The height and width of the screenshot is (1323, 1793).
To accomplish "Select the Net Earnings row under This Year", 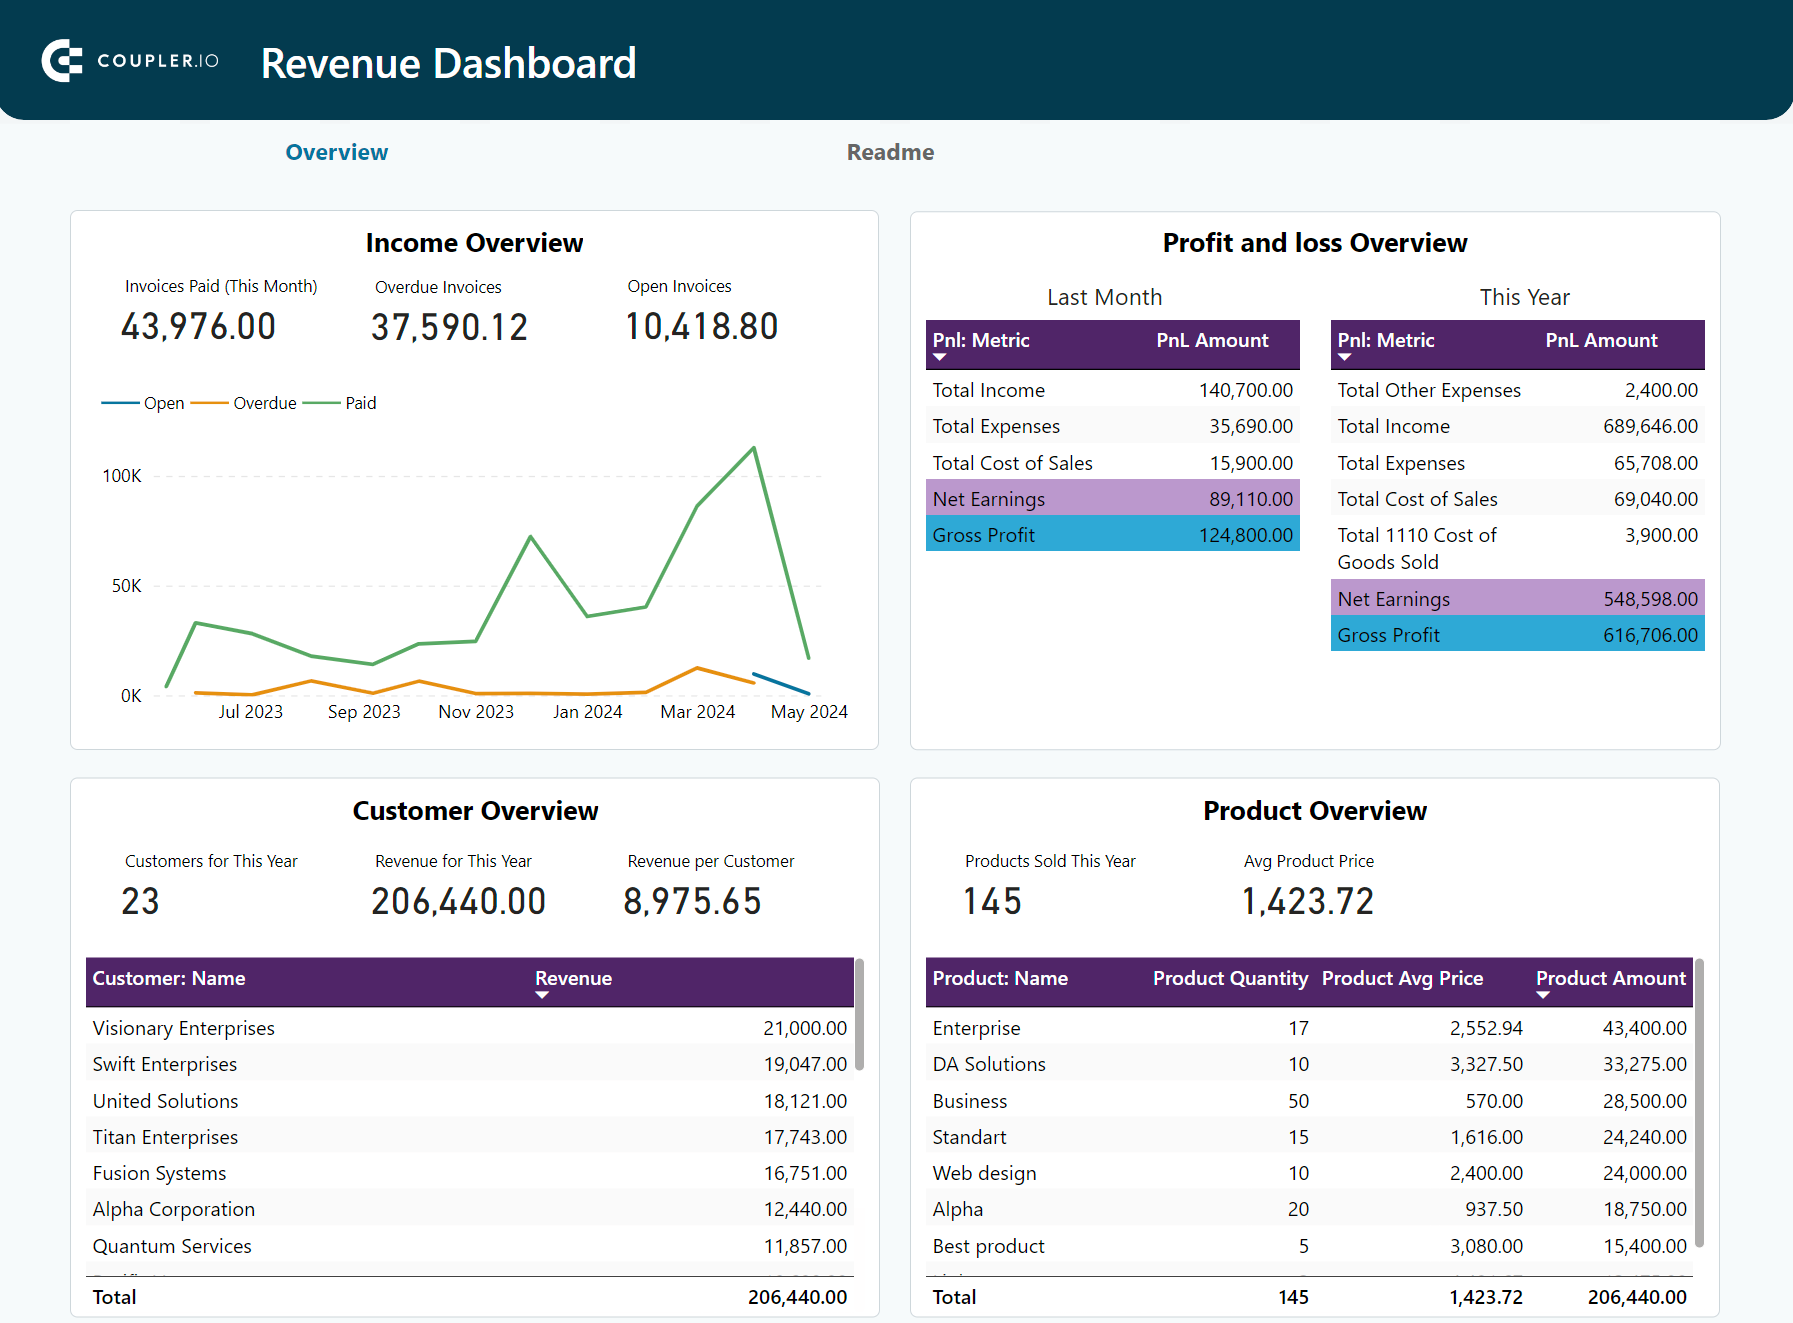I will 1516,598.
